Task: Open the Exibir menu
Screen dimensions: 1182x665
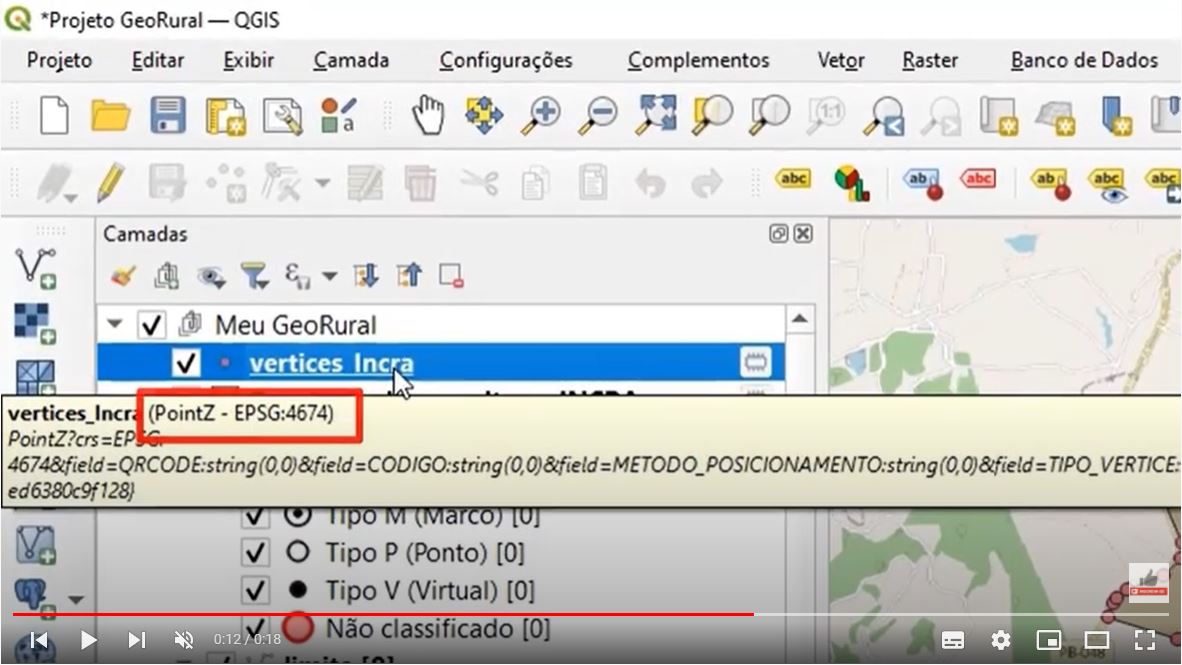Action: [x=248, y=60]
